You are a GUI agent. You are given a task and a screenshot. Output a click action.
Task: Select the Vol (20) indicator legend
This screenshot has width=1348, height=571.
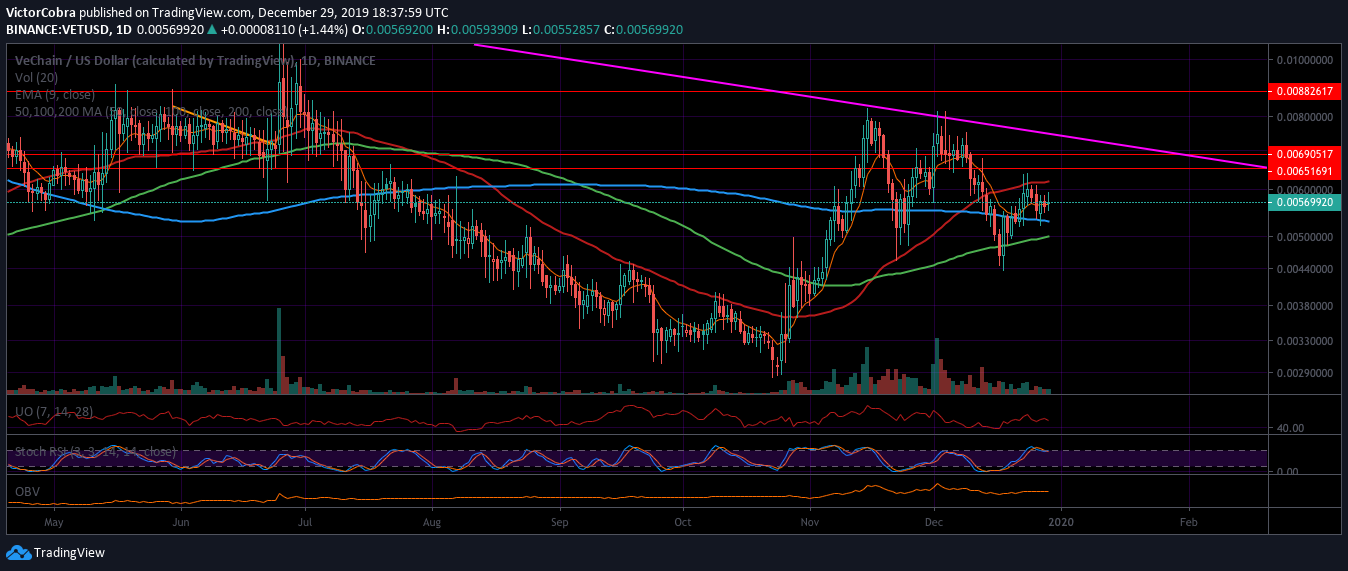click(38, 77)
